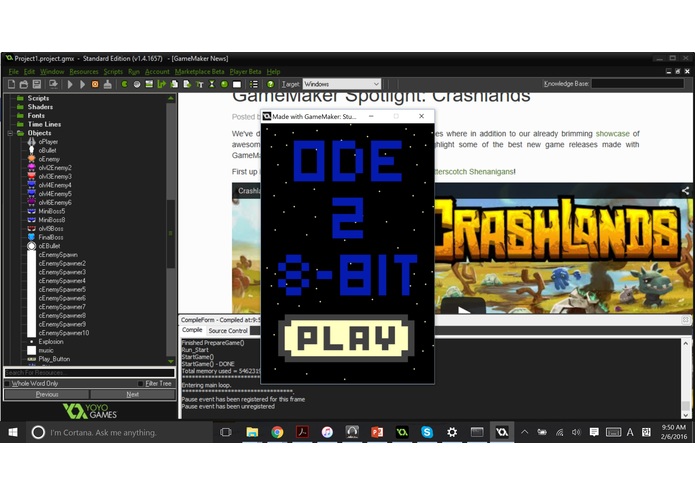695x494 pixels.
Task: Enable the Filter Tree checkbox
Action: pyautogui.click(x=141, y=383)
